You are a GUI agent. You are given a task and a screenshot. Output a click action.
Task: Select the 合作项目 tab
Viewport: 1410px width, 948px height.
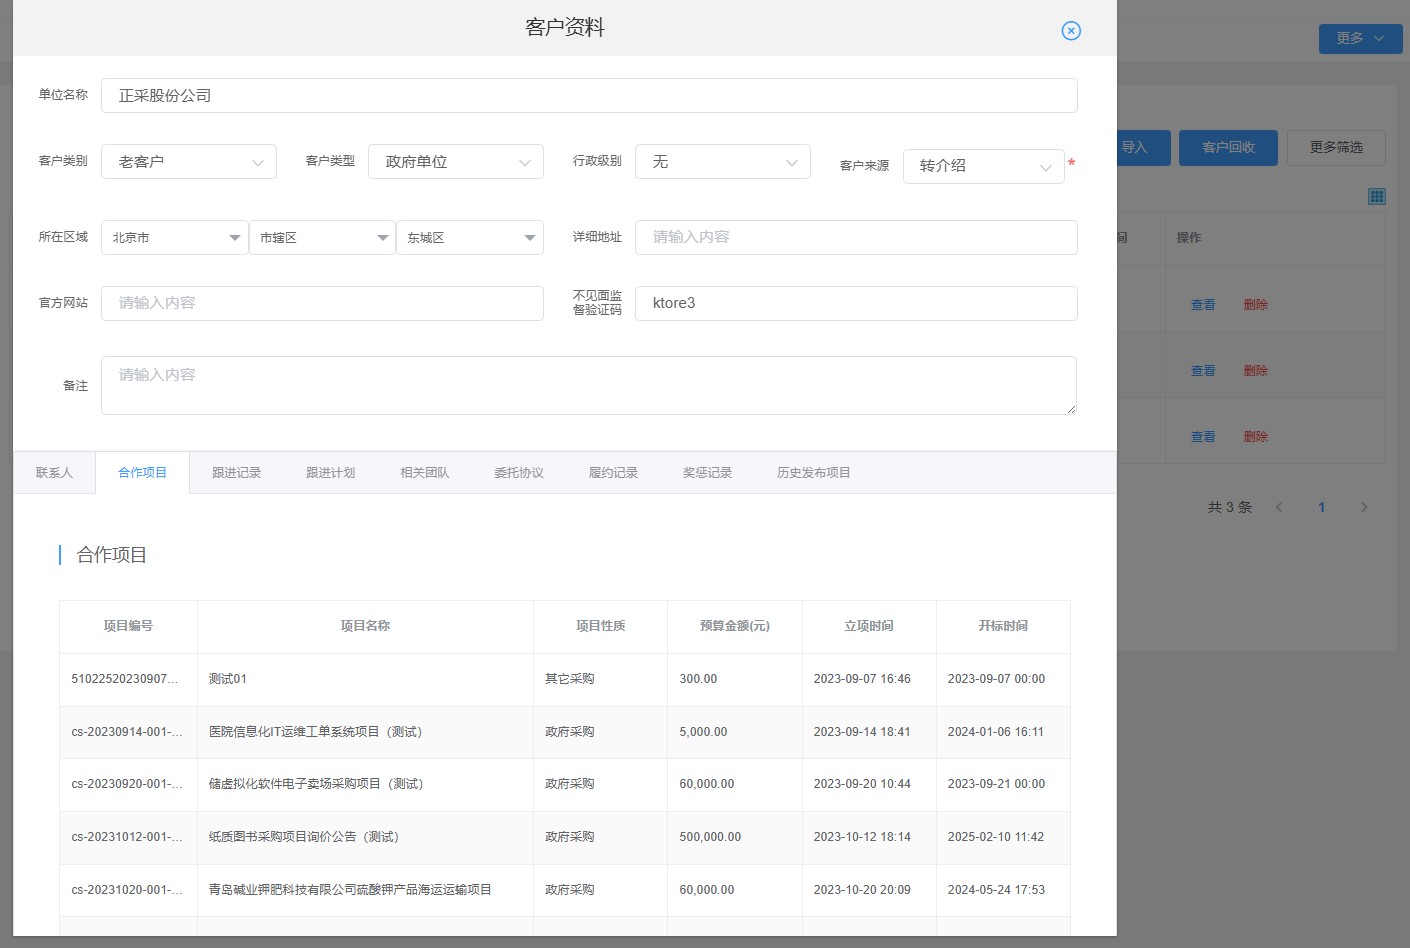[x=142, y=473]
